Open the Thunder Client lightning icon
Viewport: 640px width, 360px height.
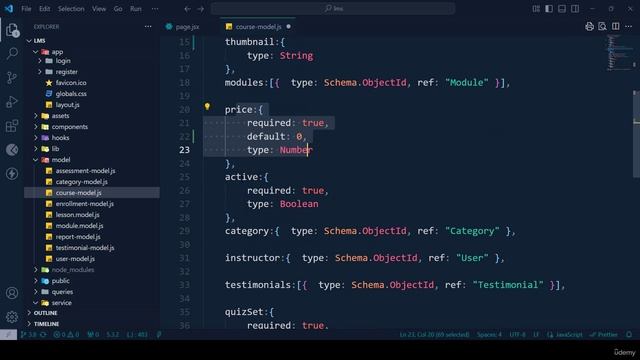(x=12, y=174)
